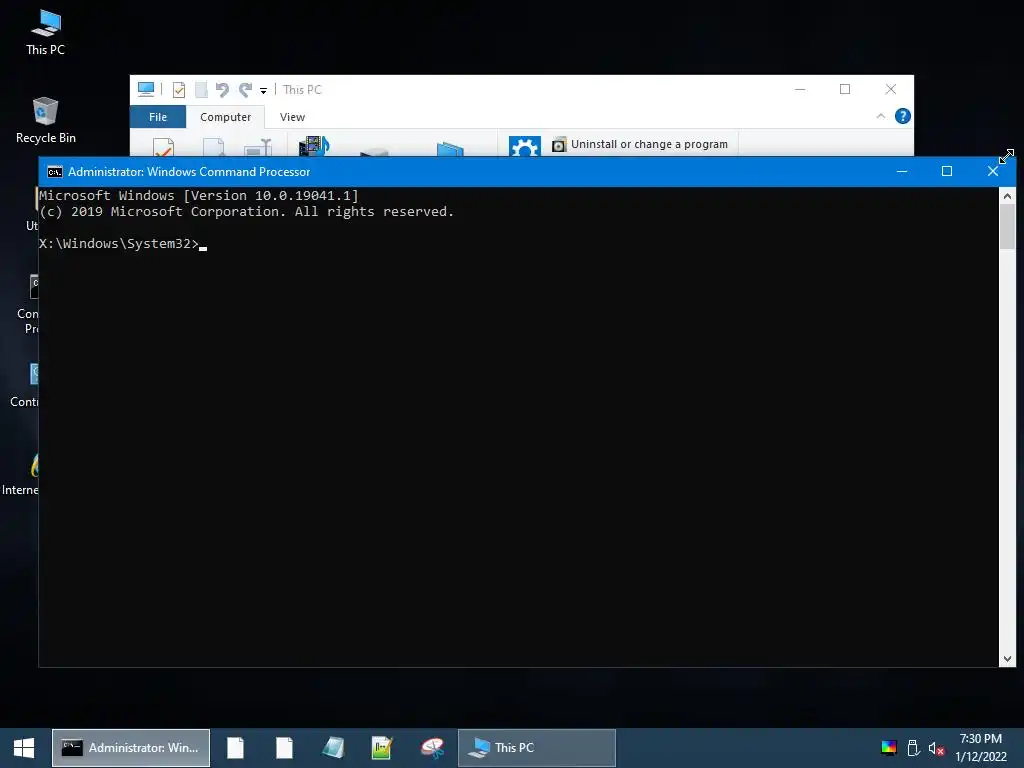Click the command prompt vertical scrollbar thumb
1024x768 pixels.
pos(1007,226)
